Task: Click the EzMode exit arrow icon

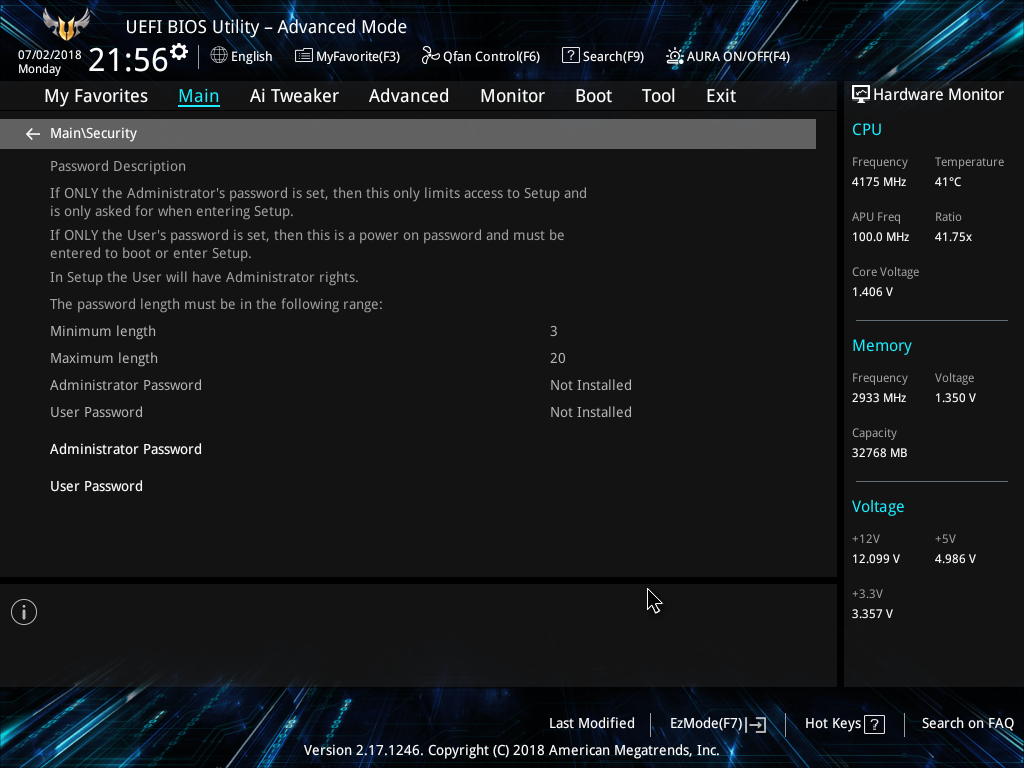Action: tap(756, 724)
